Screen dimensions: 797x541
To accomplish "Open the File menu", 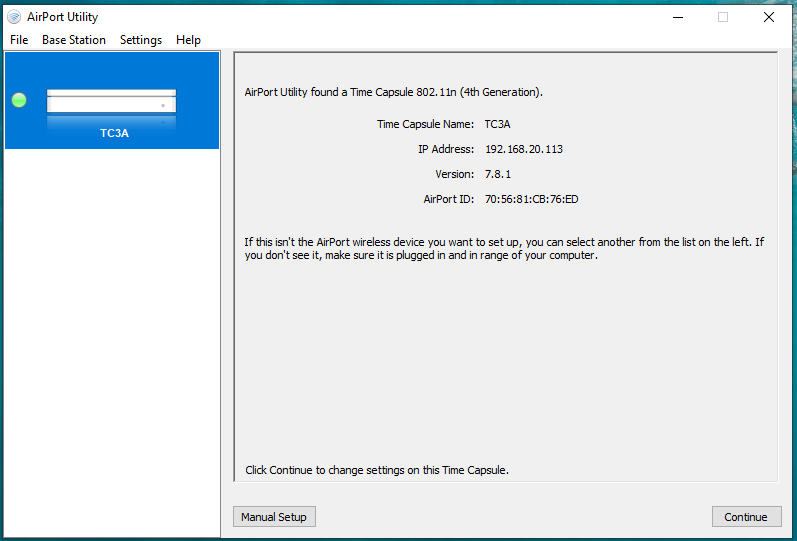I will (19, 40).
